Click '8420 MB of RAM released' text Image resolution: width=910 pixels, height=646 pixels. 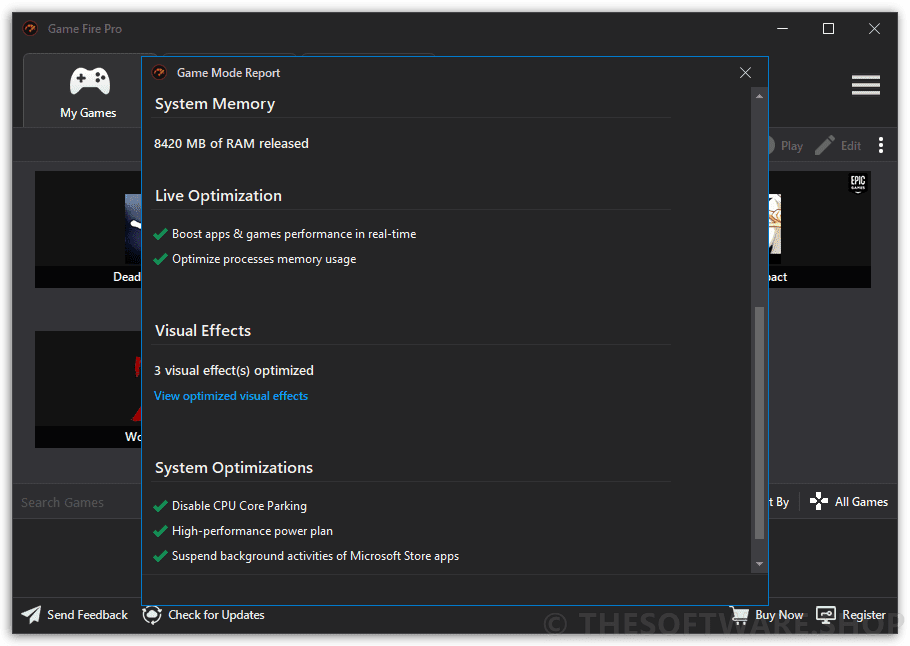(231, 143)
